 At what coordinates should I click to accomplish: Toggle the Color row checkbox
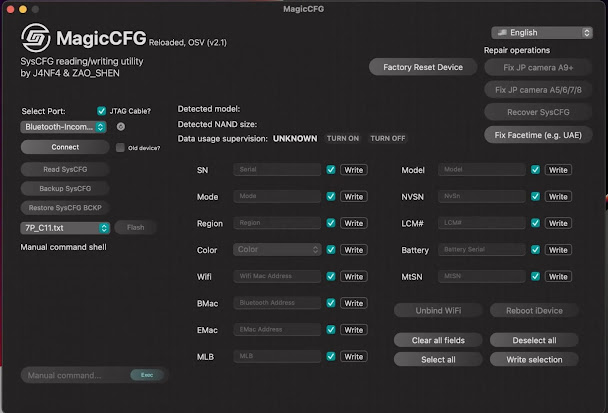331,249
